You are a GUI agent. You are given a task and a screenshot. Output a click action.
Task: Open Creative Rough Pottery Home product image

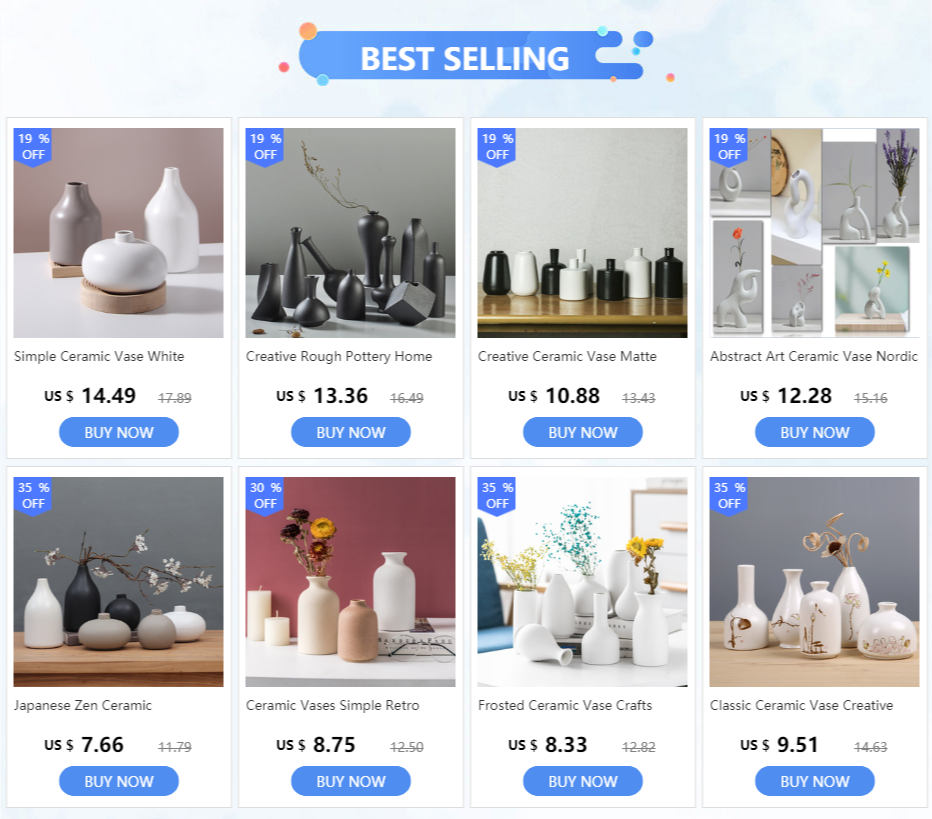tap(351, 233)
